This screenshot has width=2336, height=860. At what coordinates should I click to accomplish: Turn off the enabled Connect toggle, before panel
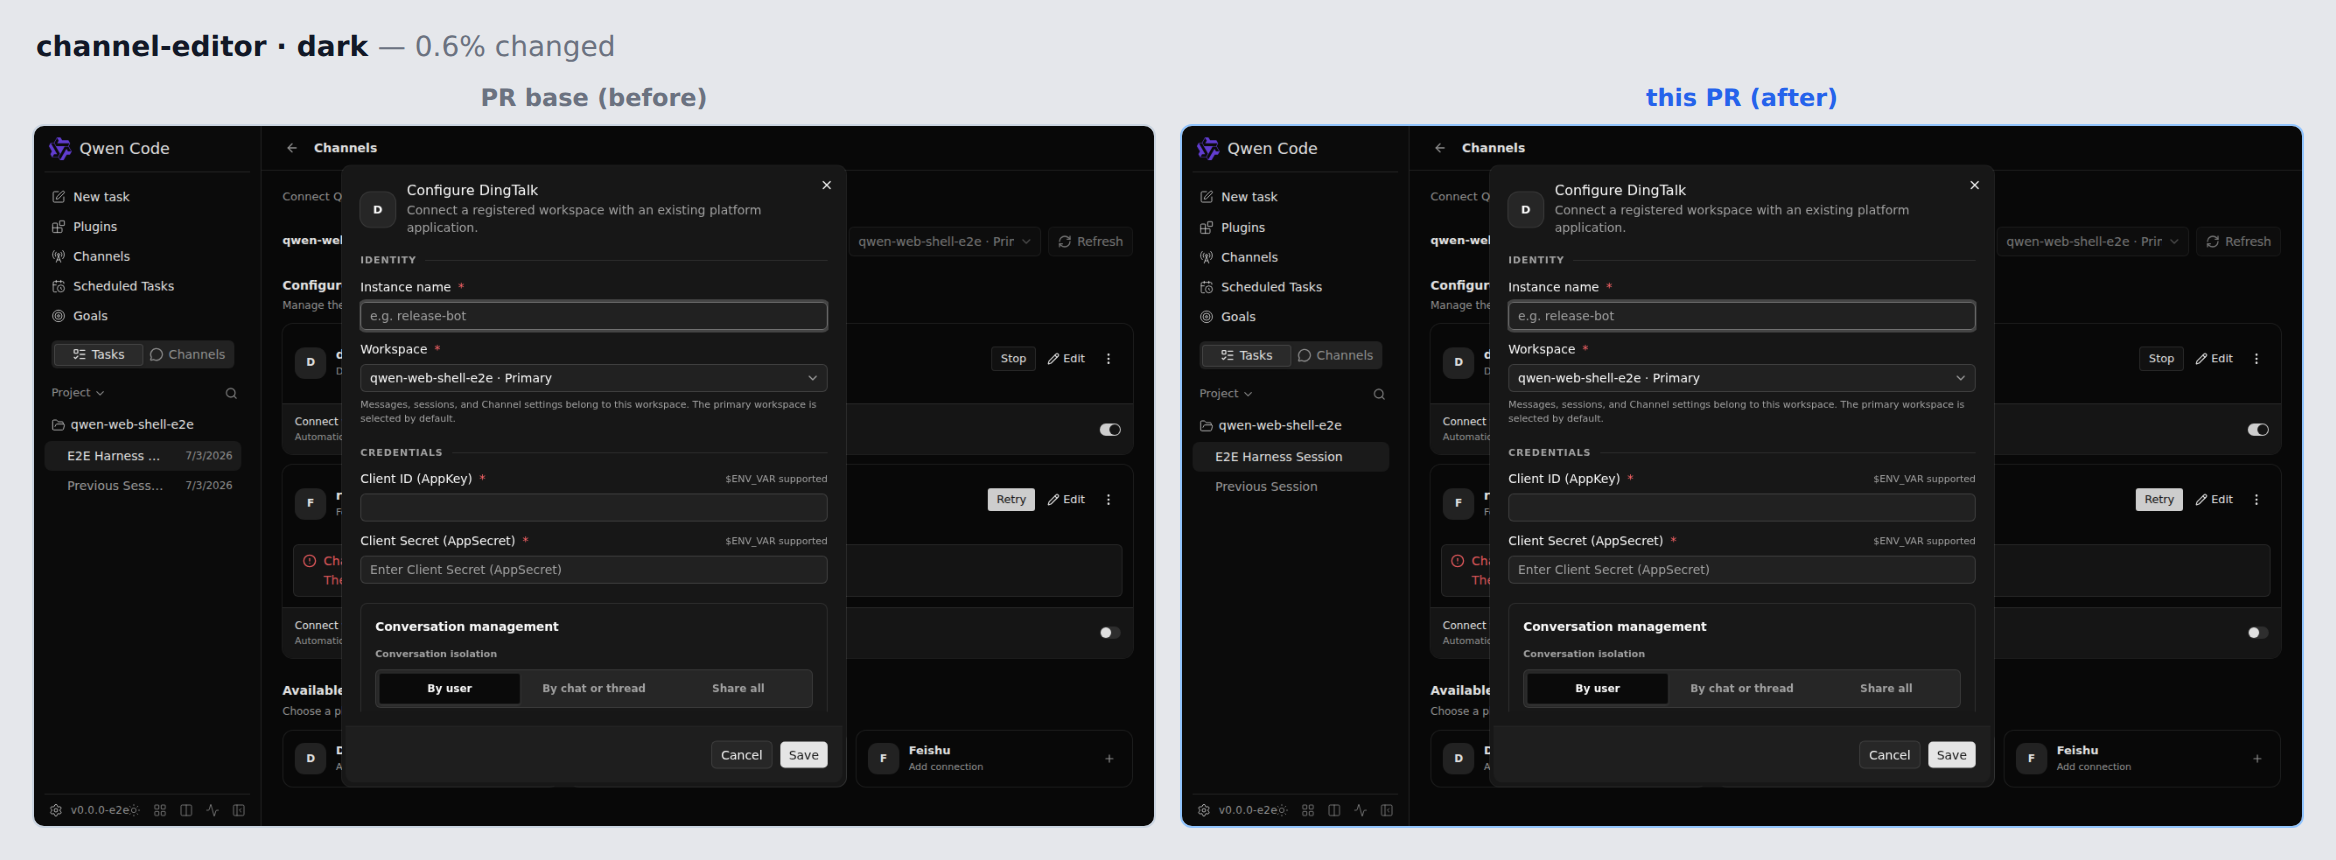(x=1110, y=430)
